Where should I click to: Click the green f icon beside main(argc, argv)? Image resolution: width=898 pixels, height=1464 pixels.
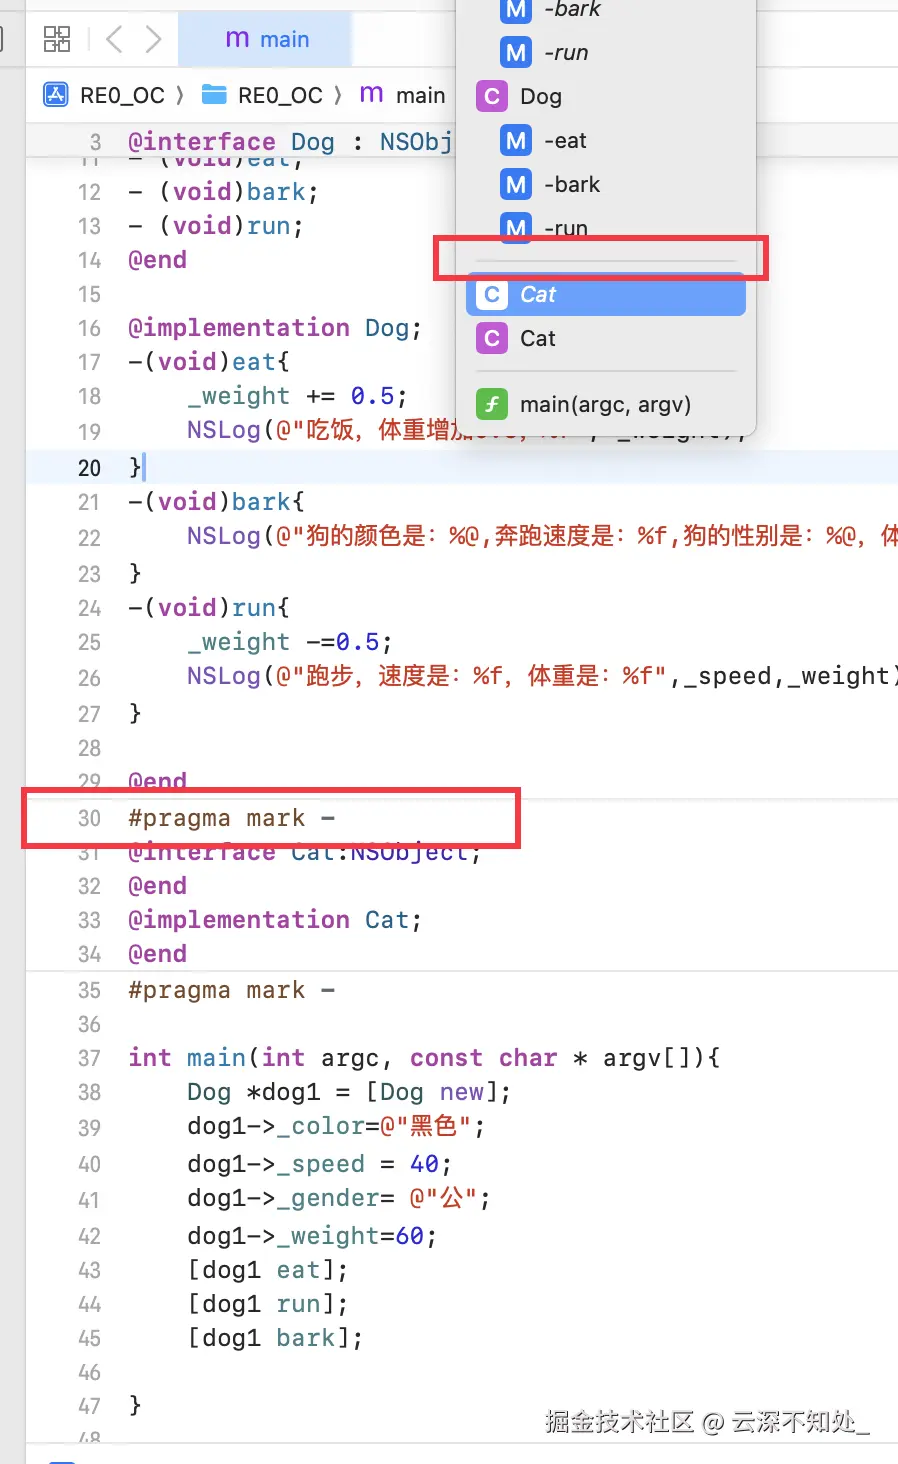491,404
